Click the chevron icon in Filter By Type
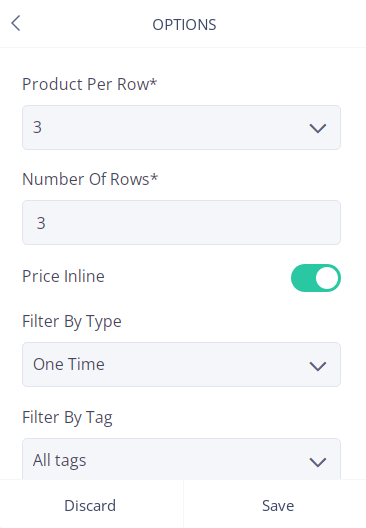The height and width of the screenshot is (528, 366). pos(318,366)
